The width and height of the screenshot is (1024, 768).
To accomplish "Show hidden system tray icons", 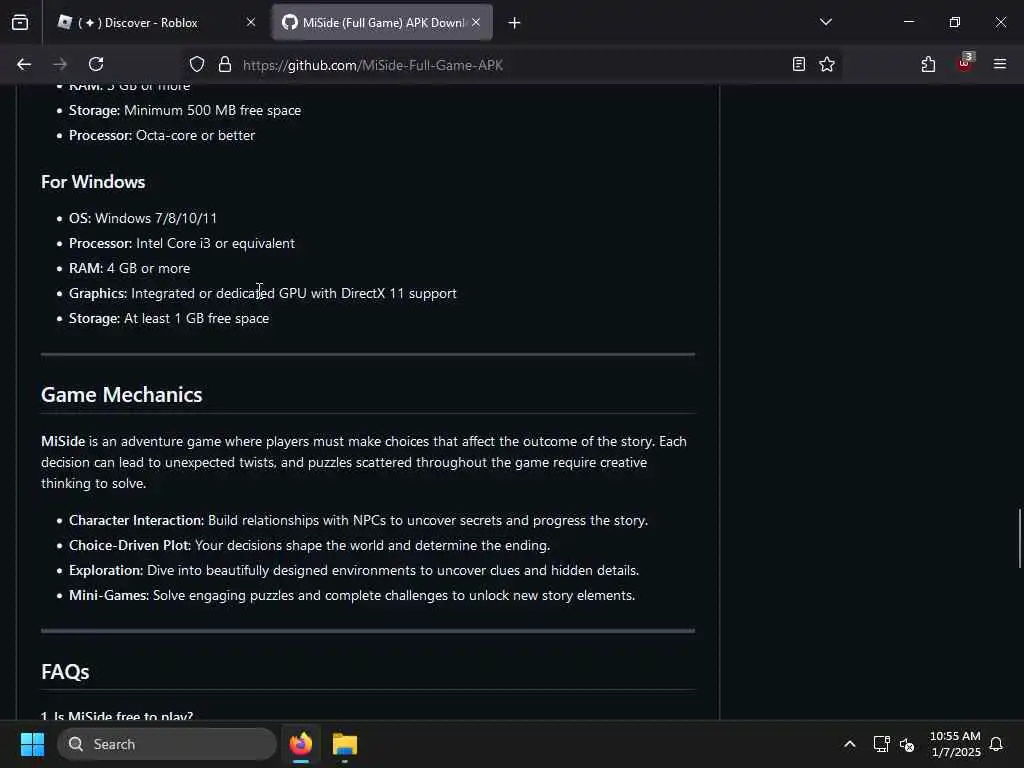I will coord(850,744).
